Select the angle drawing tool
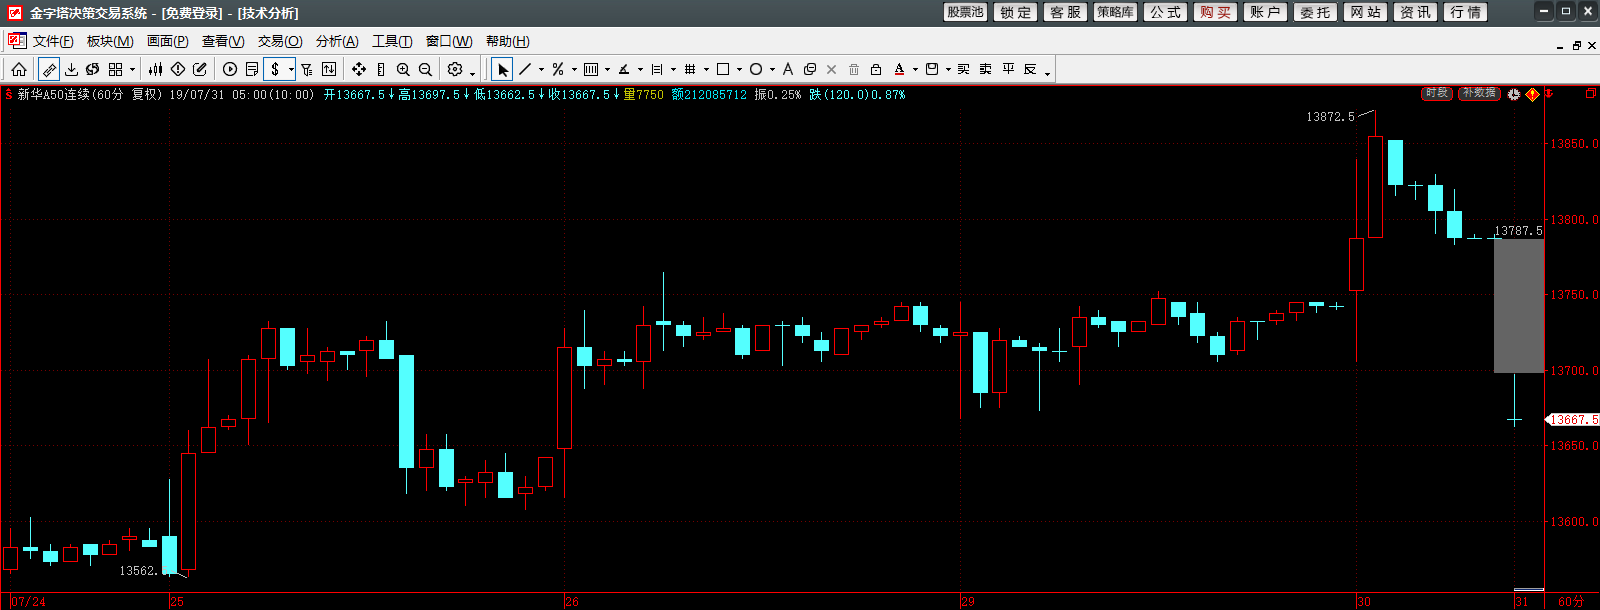 click(624, 69)
